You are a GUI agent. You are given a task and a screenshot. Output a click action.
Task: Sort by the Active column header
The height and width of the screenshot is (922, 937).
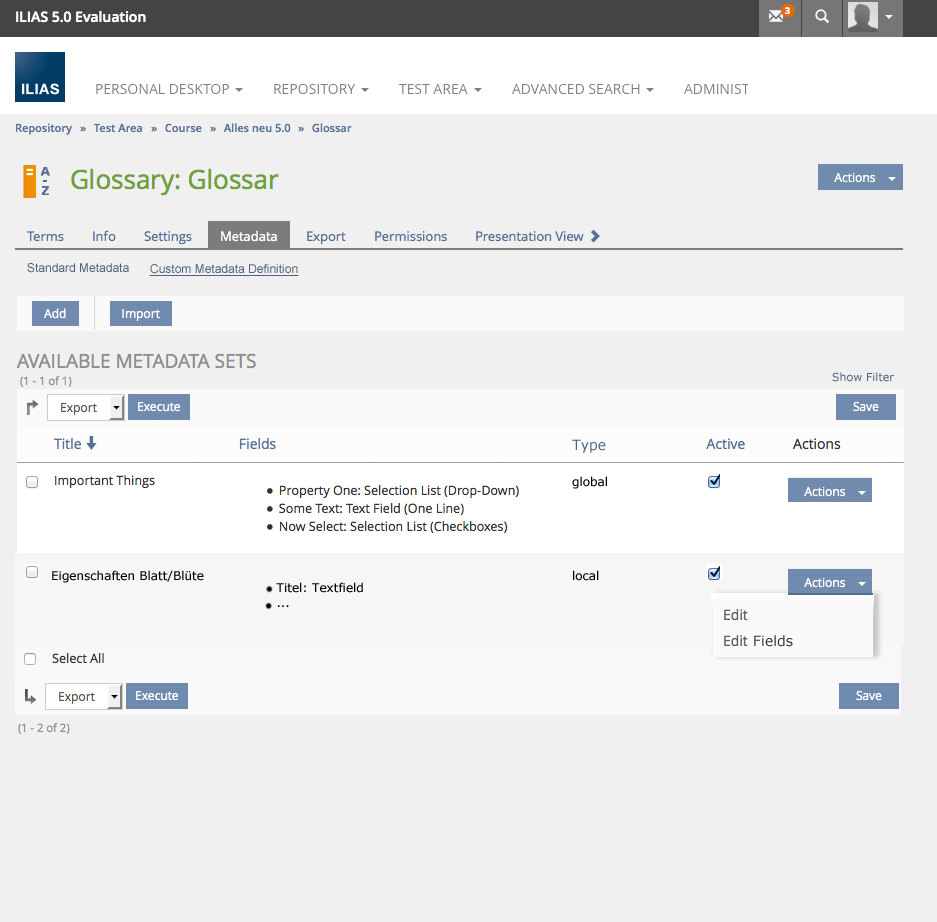tap(725, 443)
